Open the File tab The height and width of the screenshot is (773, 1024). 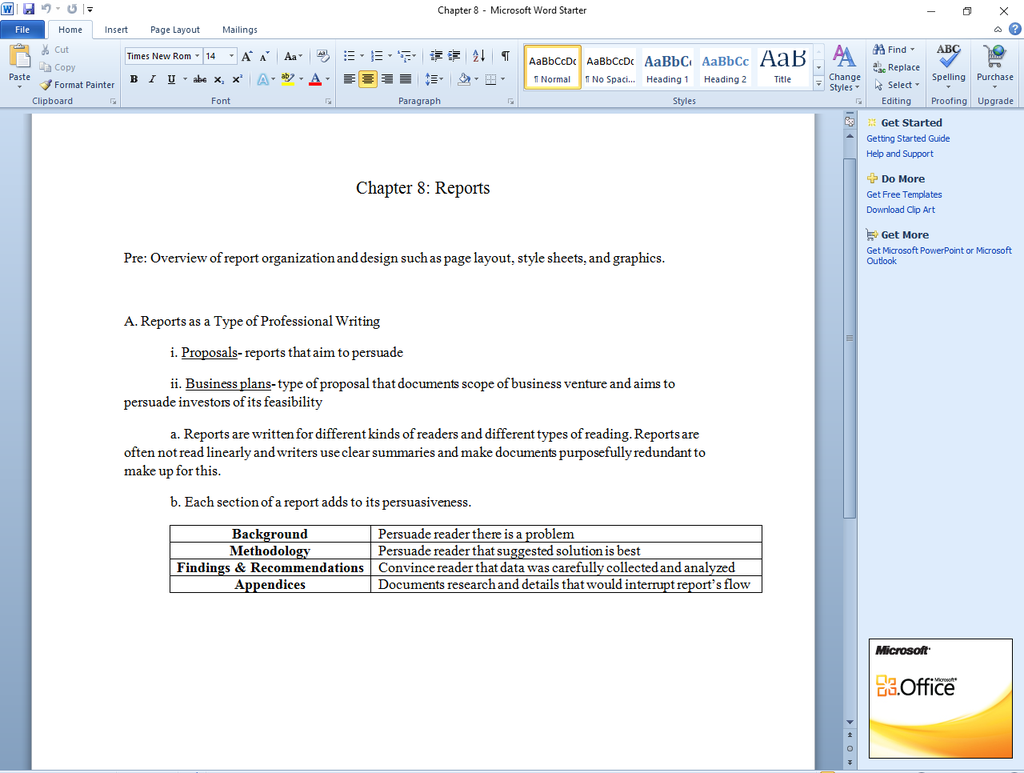[22, 29]
